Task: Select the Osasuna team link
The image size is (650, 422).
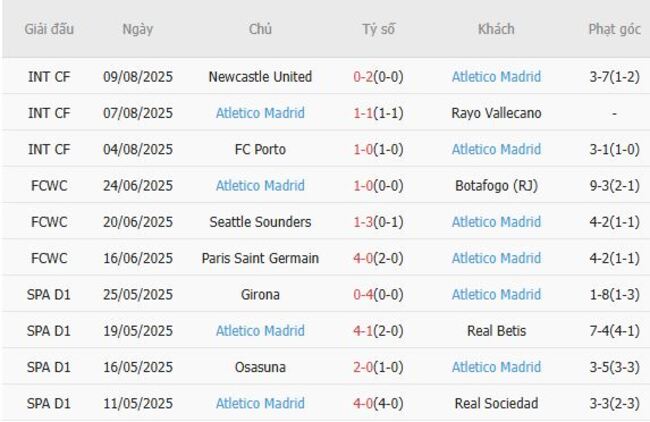Action: [x=260, y=367]
